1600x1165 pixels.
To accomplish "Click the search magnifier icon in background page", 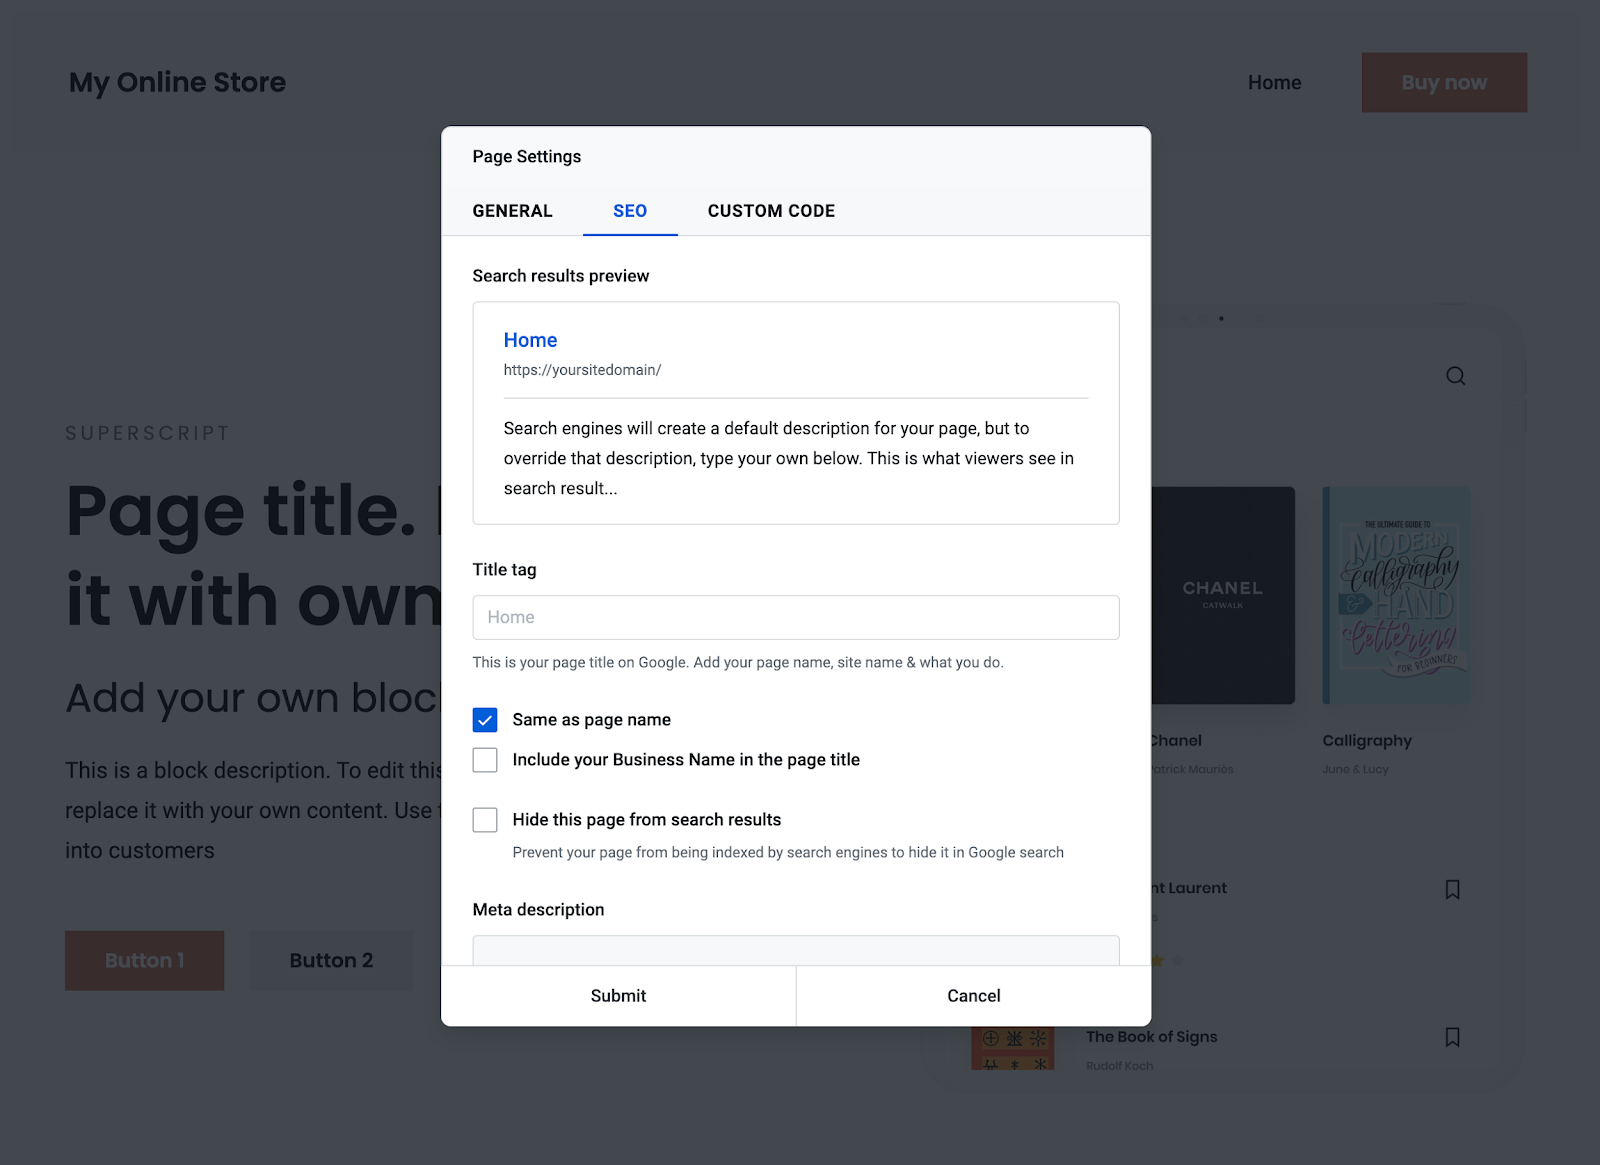I will [1455, 376].
